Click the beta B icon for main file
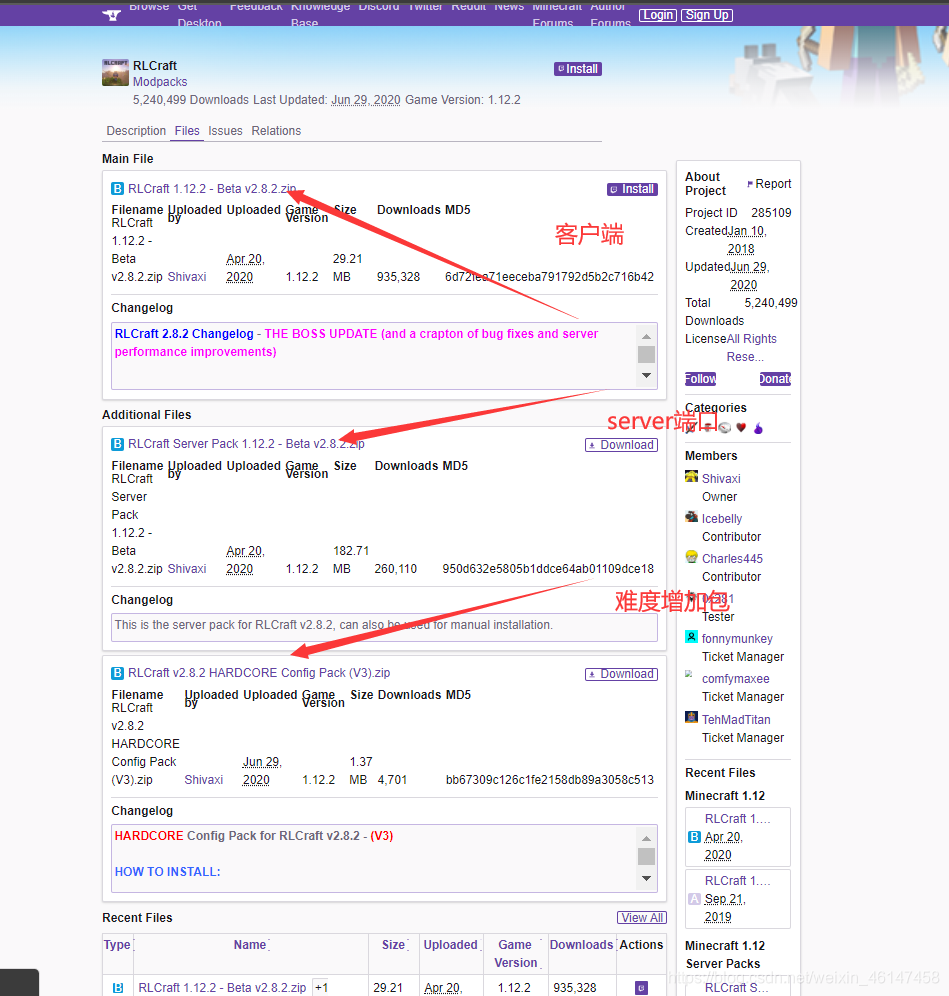Image resolution: width=949 pixels, height=996 pixels. (118, 189)
